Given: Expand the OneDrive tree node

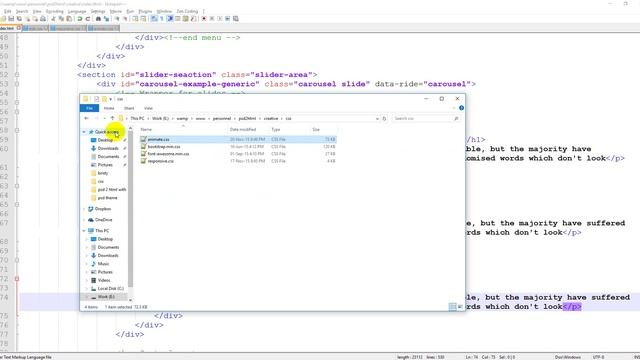Looking at the screenshot, I should 84,220.
